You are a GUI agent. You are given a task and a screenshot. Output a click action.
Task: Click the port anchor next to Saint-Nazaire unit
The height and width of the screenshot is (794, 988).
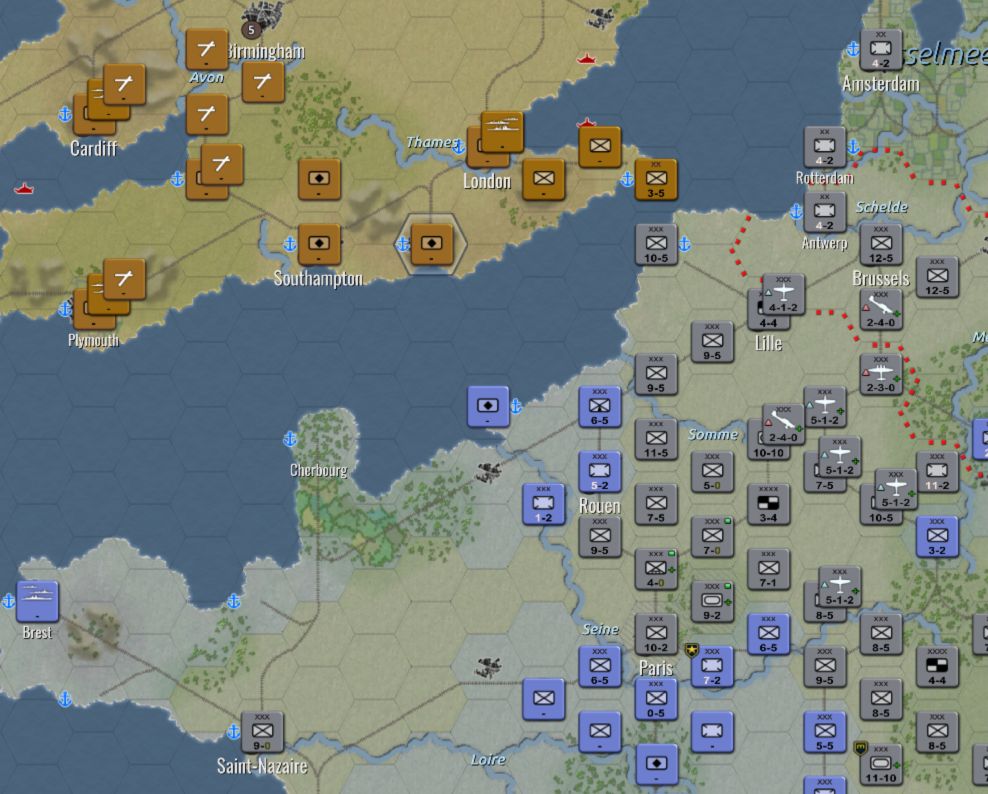coord(233,732)
